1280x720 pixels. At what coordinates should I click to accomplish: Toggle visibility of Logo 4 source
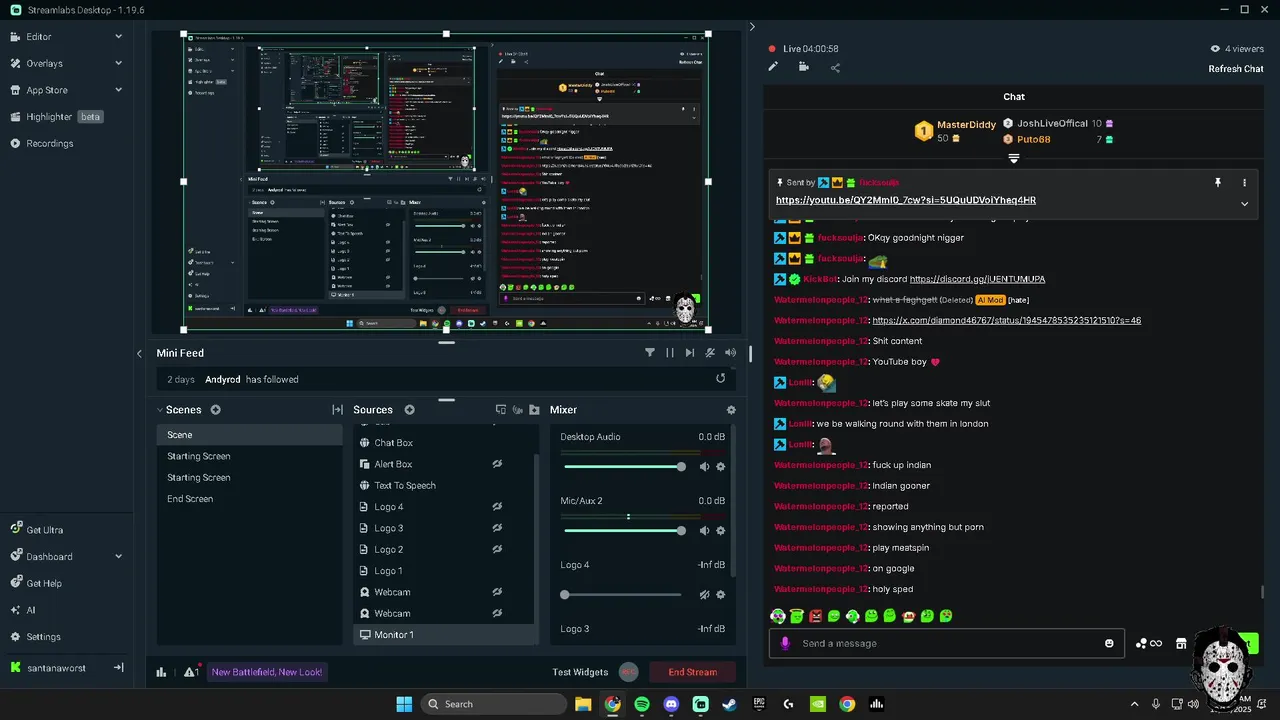[x=497, y=507]
